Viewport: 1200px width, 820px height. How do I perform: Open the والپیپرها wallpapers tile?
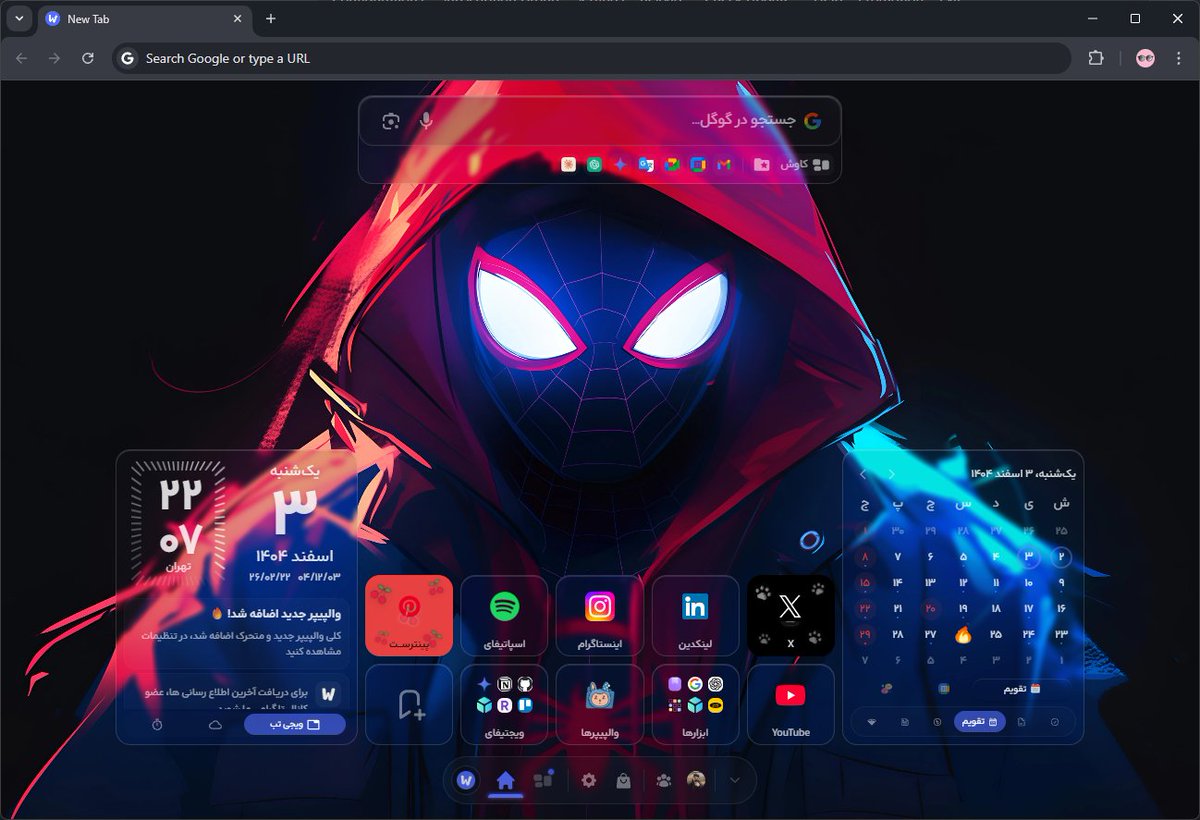coord(599,704)
